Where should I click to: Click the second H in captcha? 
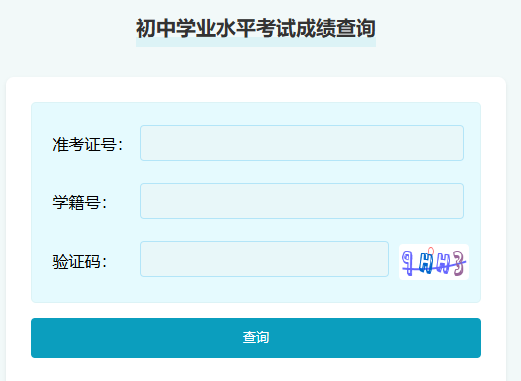tap(443, 264)
